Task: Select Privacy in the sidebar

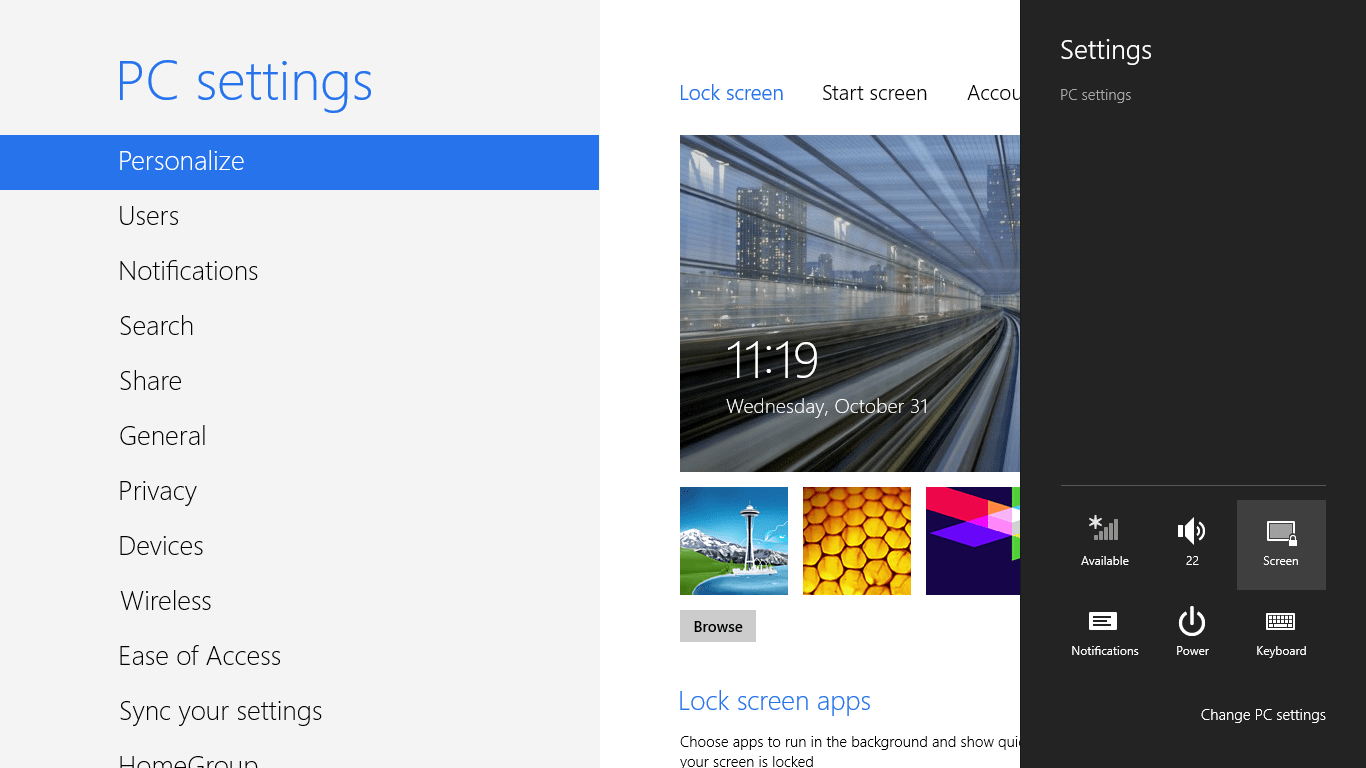Action: click(157, 490)
